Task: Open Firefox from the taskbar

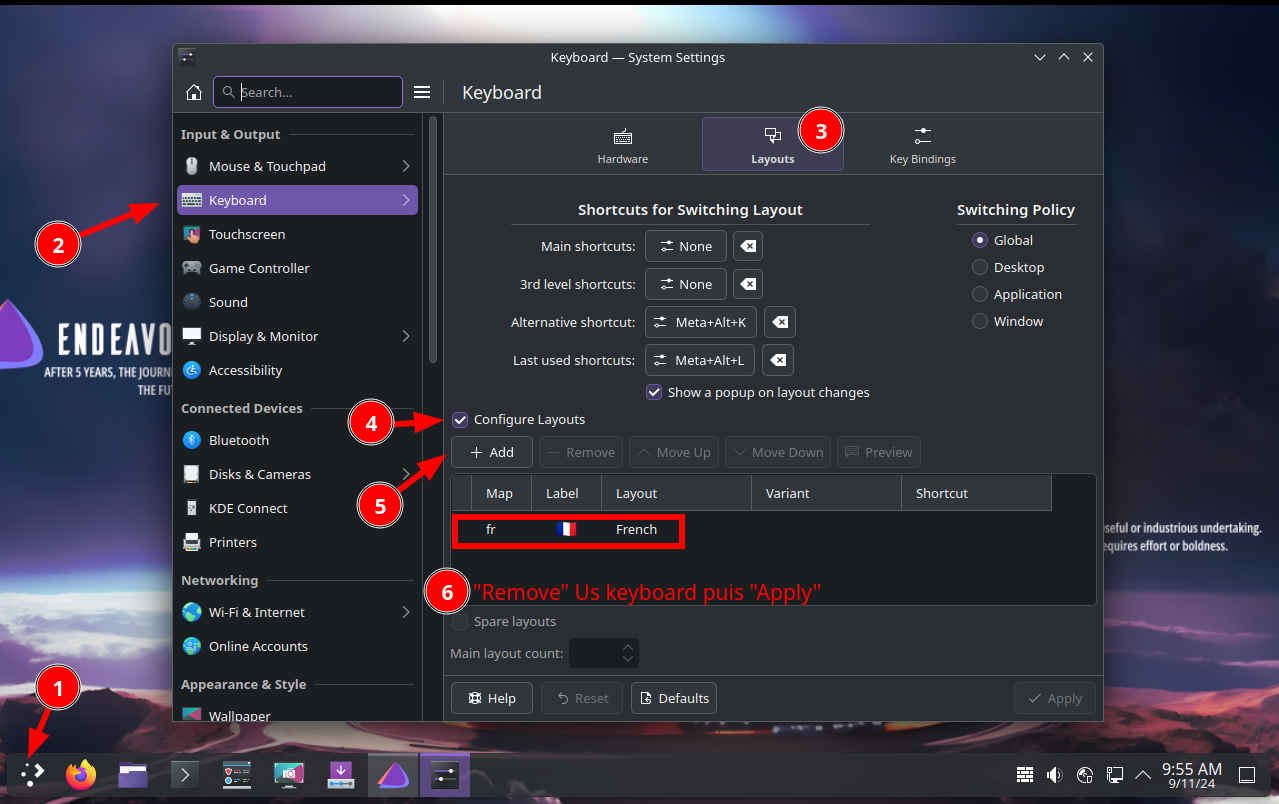Action: (80, 774)
